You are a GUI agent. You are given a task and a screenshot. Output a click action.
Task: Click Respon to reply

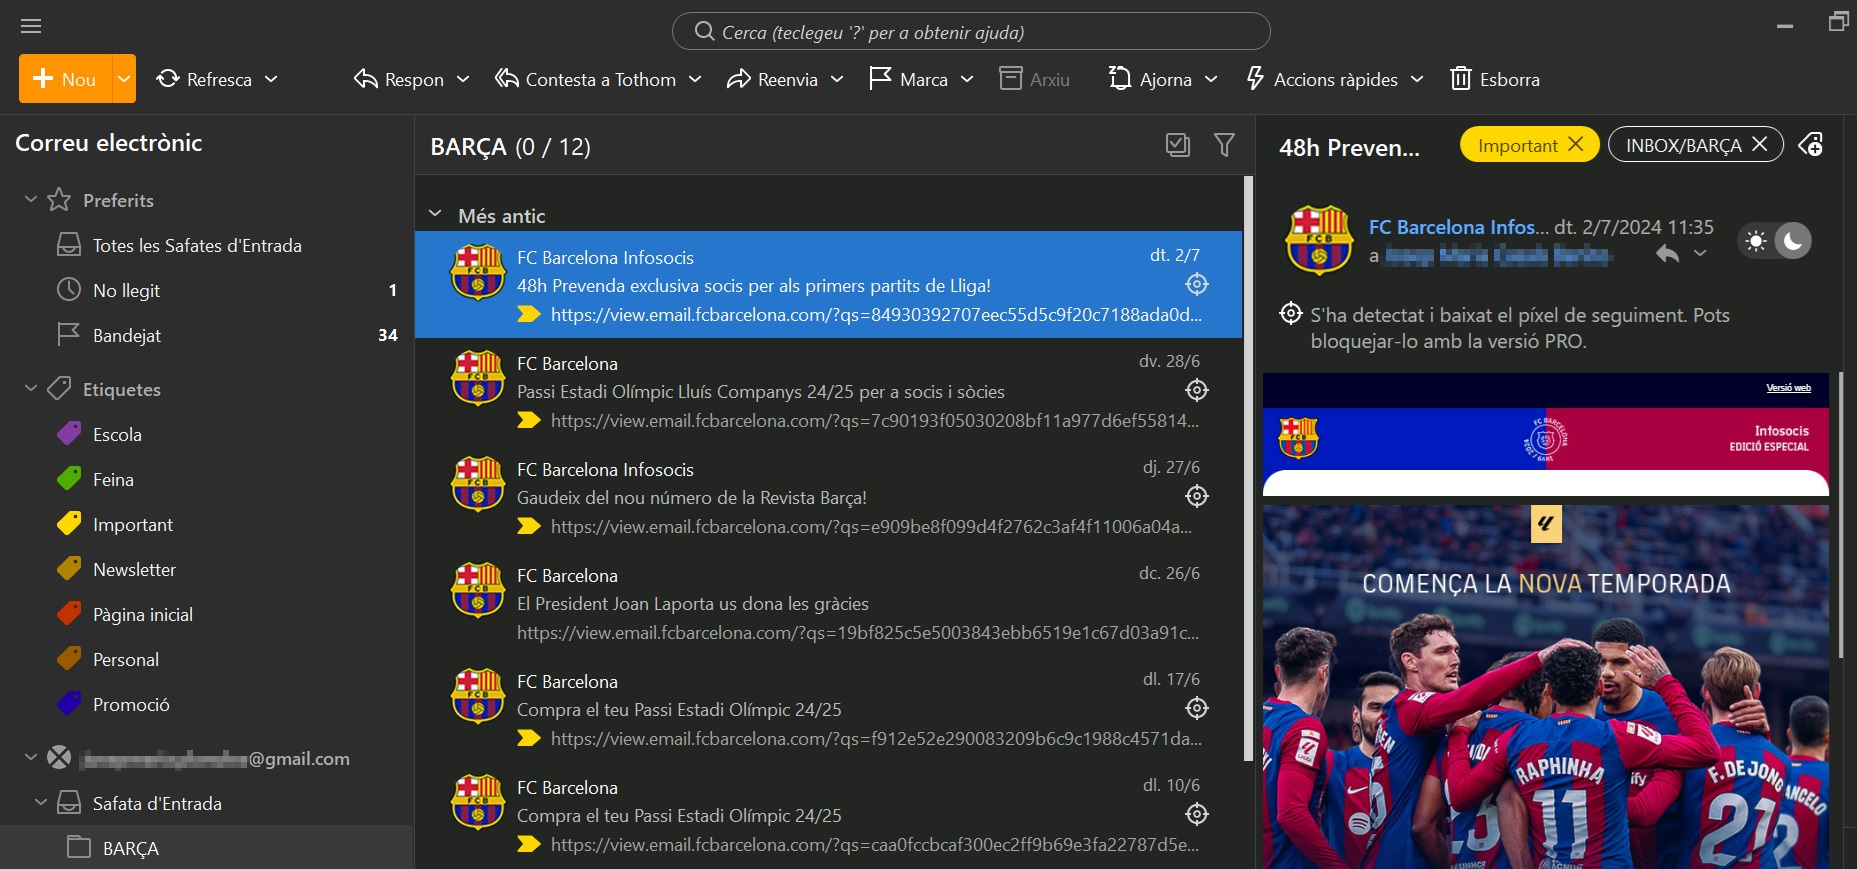click(x=399, y=79)
